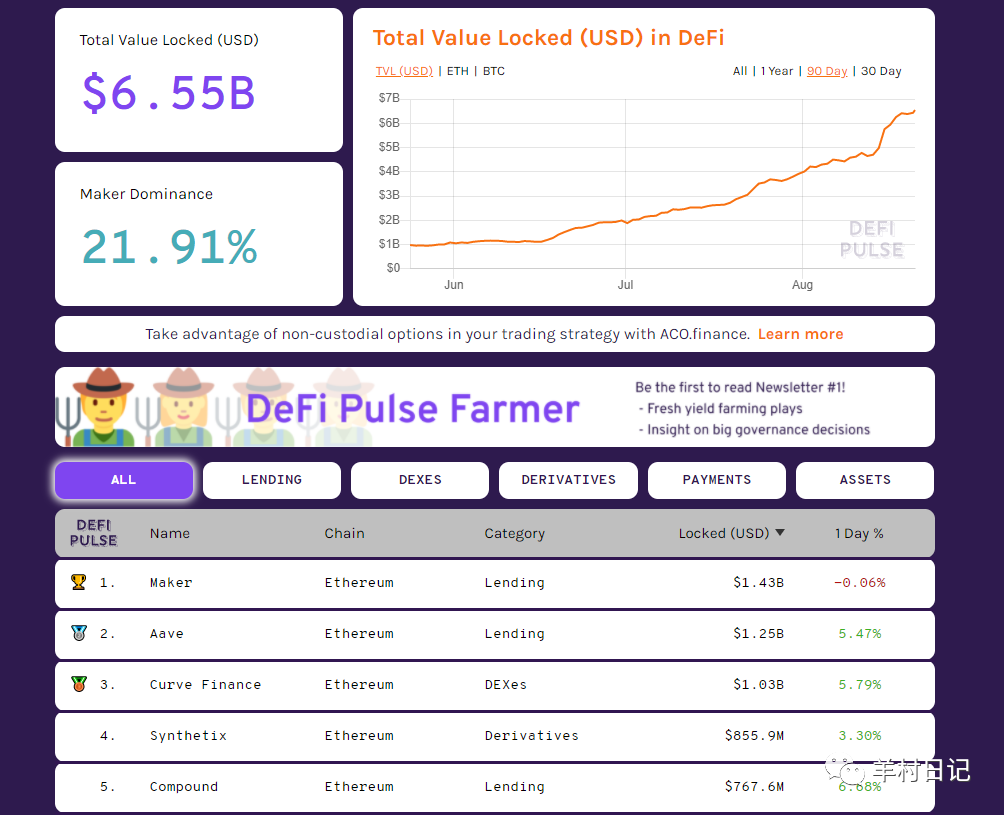Screen dimensions: 1004x815
Task: Open the DERIVATIVES tab
Action: coord(569,480)
